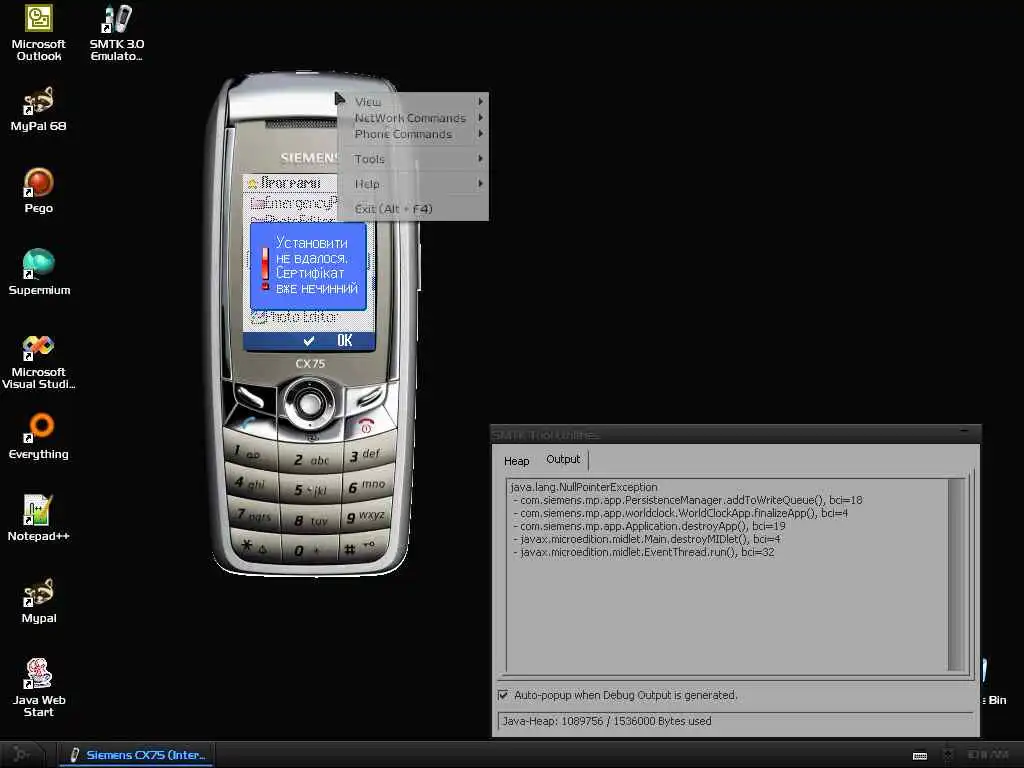Expand the Phone Commands arrow
Image resolution: width=1024 pixels, height=768 pixels.
coord(480,134)
